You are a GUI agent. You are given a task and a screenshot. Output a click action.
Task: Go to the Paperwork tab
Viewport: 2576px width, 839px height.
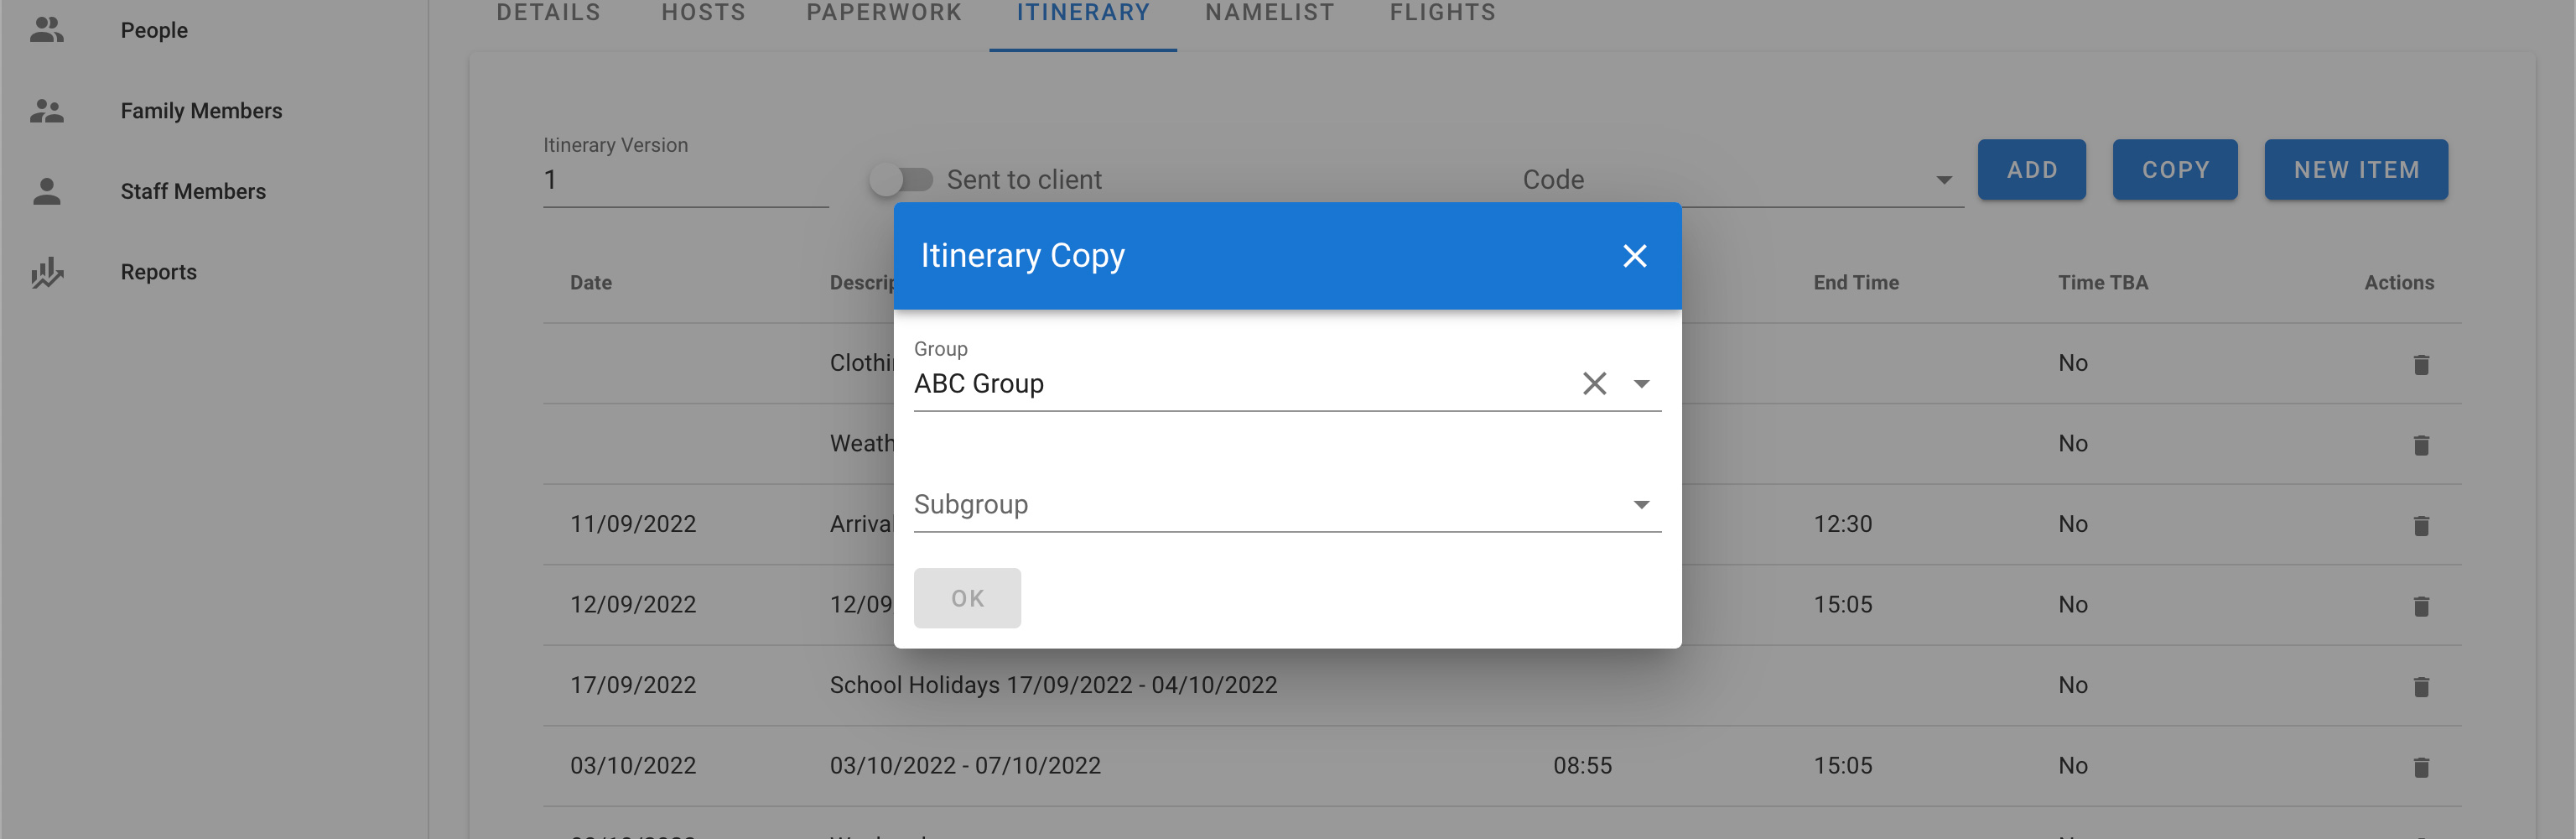[x=883, y=13]
